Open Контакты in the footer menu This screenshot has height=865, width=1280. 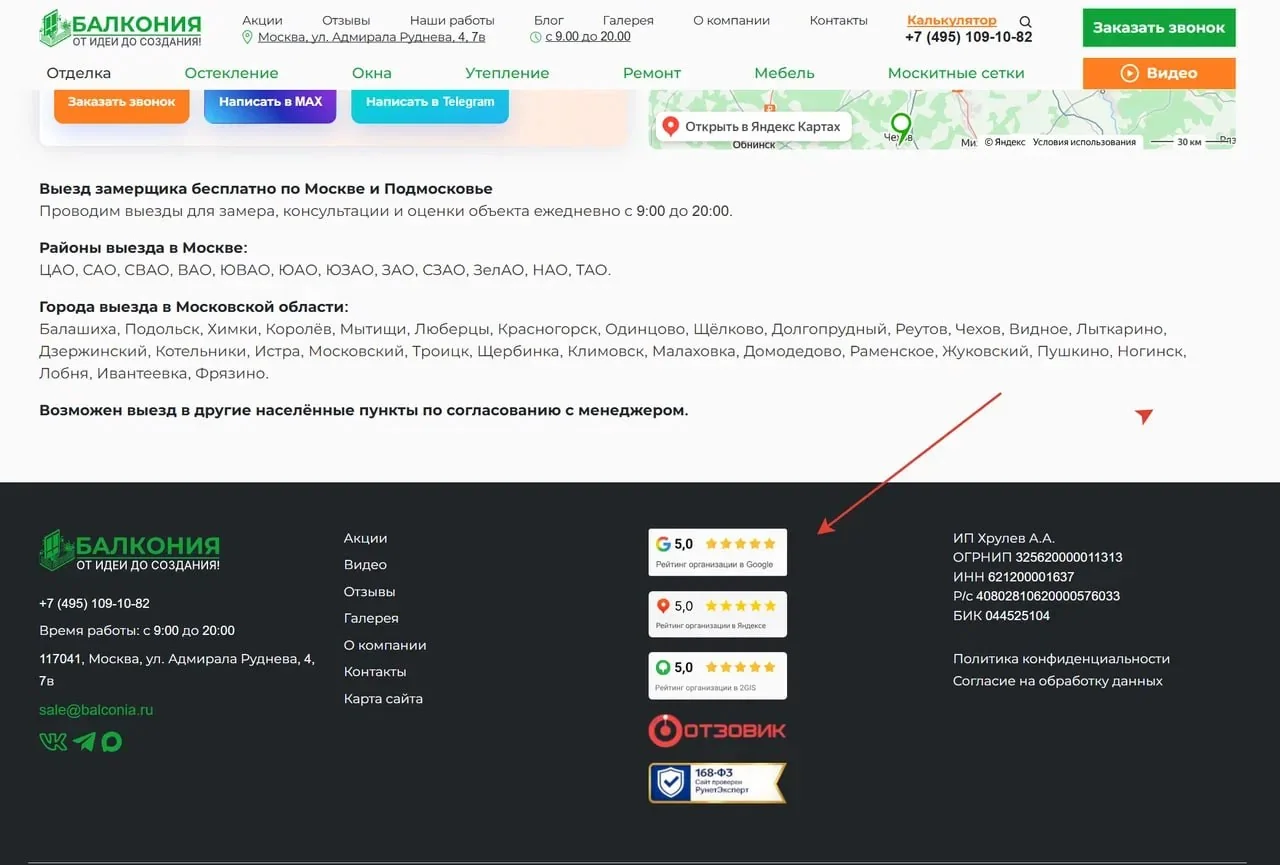(375, 672)
